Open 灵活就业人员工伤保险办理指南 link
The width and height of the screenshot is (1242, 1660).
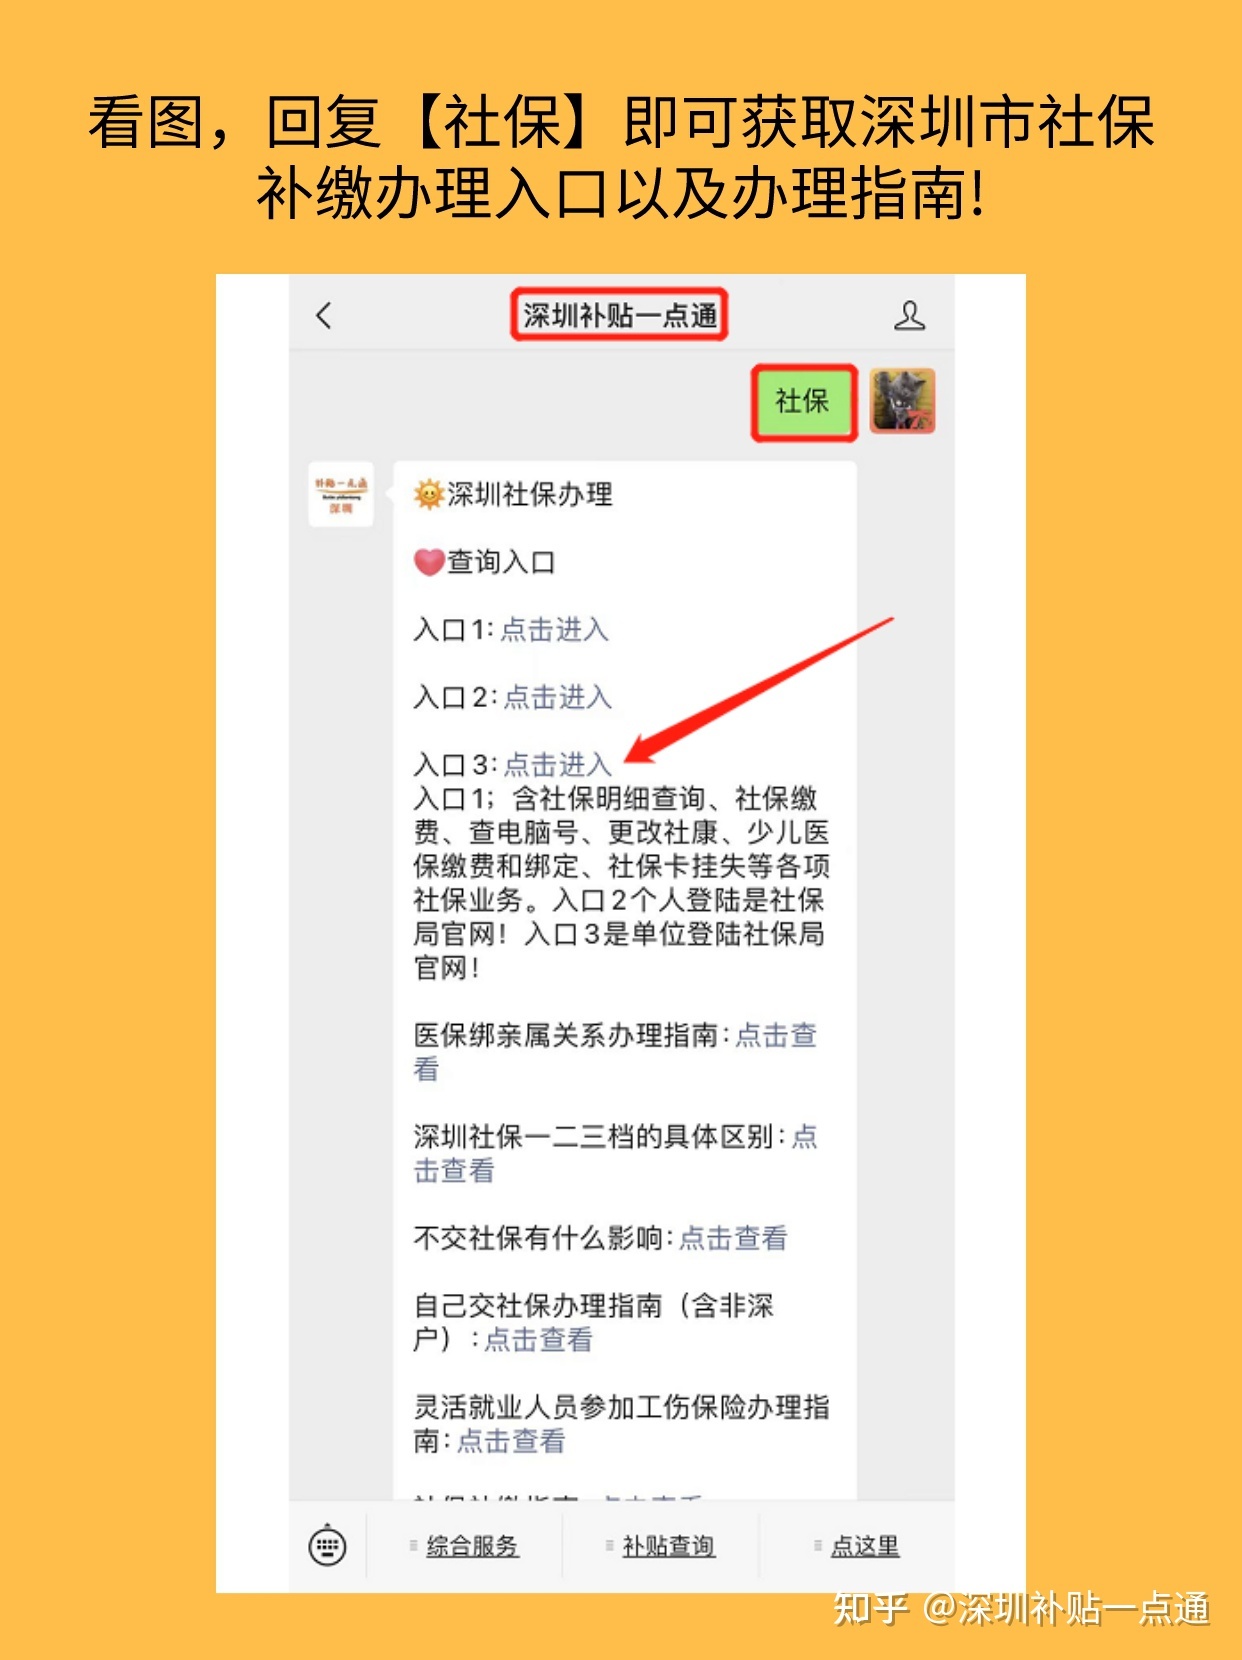click(511, 1441)
